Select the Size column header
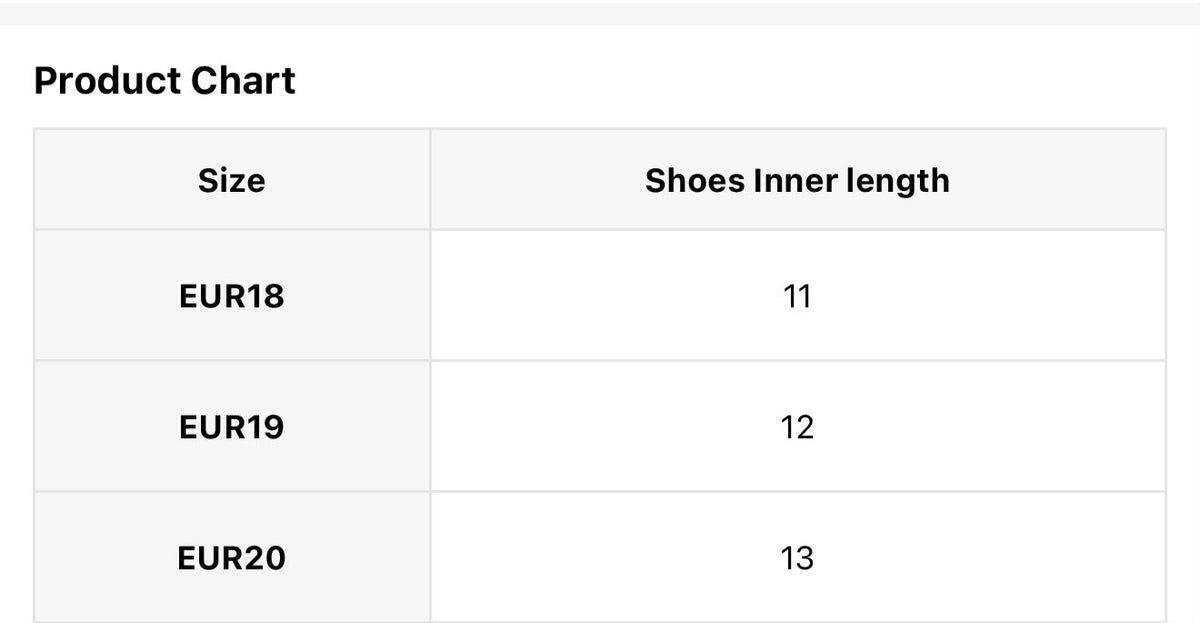This screenshot has width=1200, height=623. coord(232,180)
